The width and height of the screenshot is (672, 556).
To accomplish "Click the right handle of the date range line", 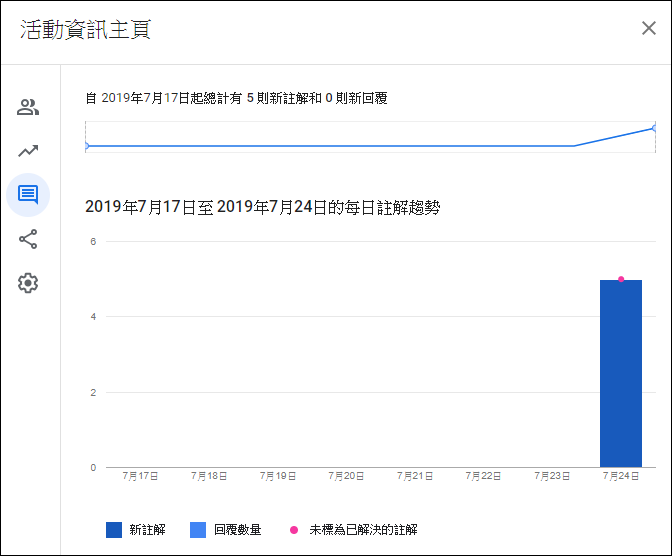I will coord(654,128).
